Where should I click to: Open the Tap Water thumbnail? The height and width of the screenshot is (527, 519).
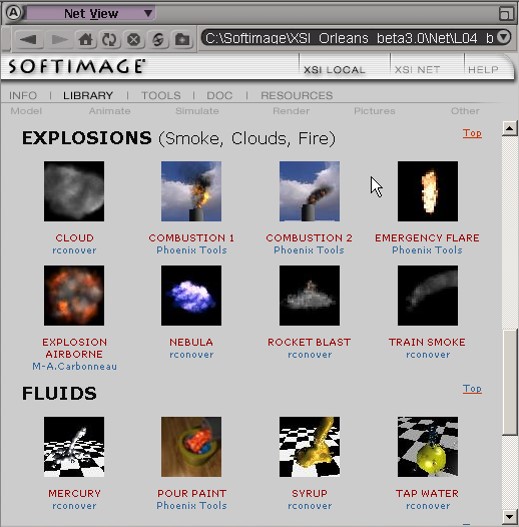click(x=428, y=447)
